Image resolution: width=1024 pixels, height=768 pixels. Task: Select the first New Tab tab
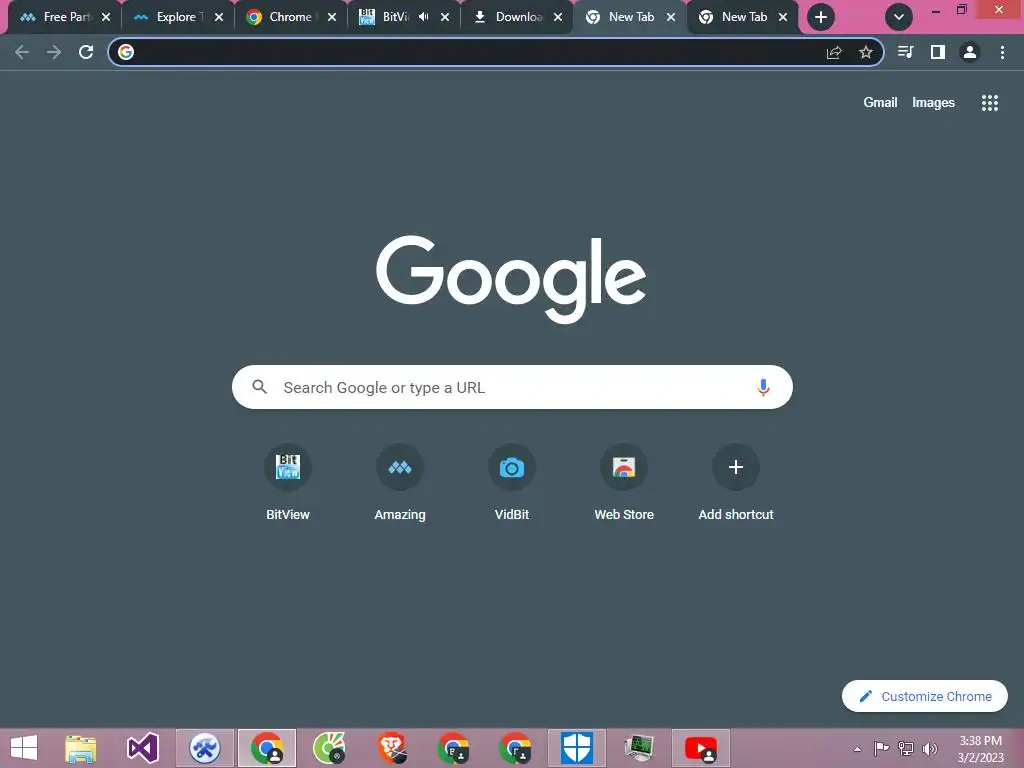[630, 17]
